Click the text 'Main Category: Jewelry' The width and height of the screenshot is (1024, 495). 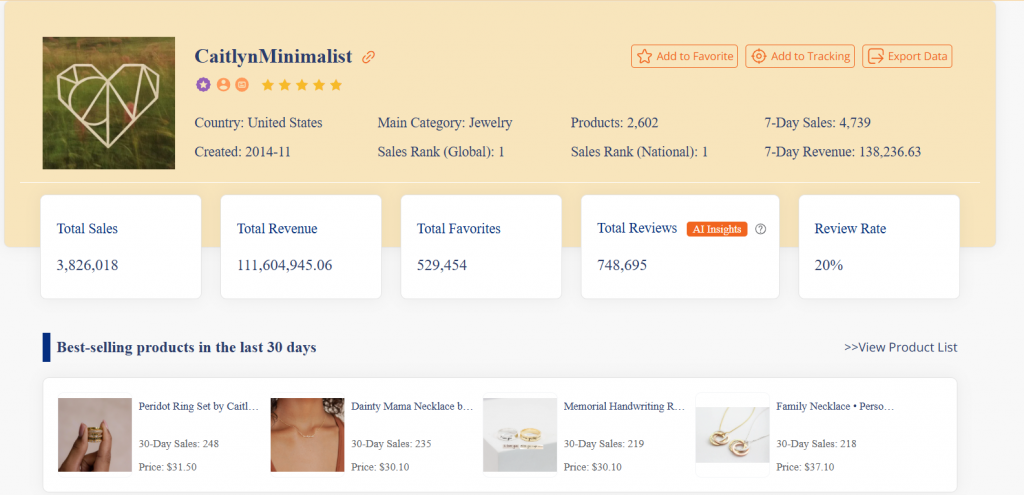[x=445, y=123]
